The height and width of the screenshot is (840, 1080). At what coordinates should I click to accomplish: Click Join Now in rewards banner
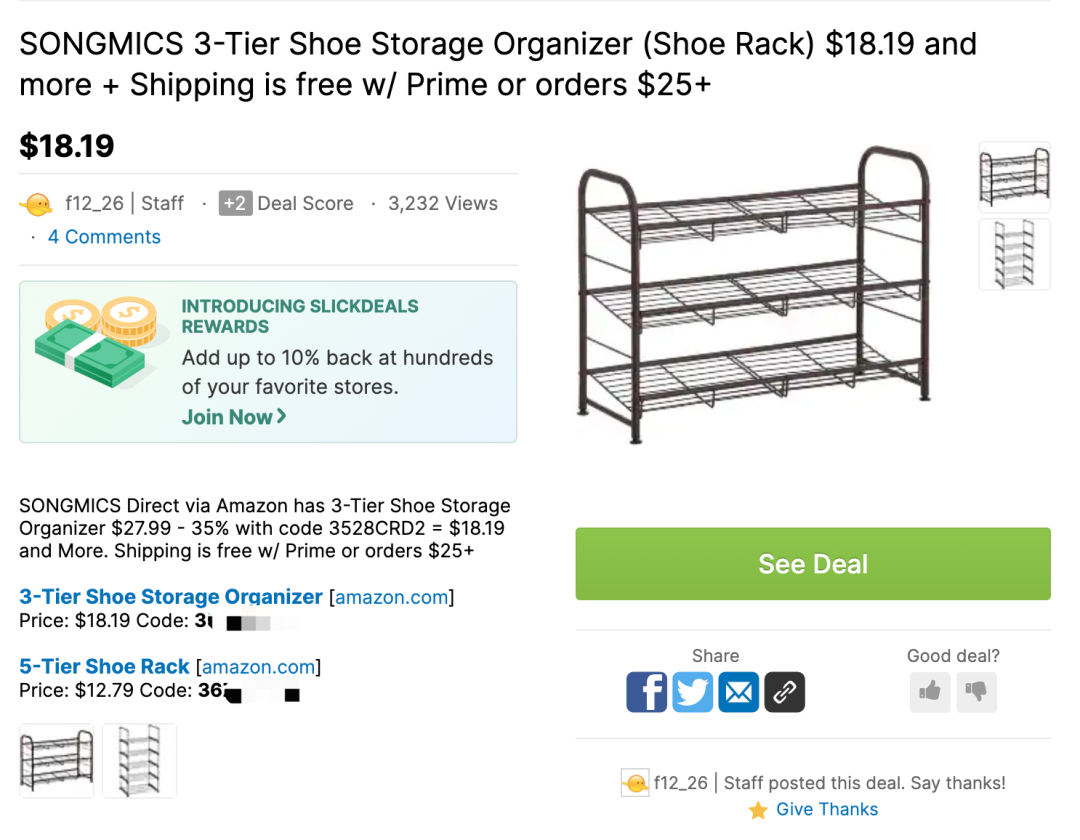click(x=233, y=417)
